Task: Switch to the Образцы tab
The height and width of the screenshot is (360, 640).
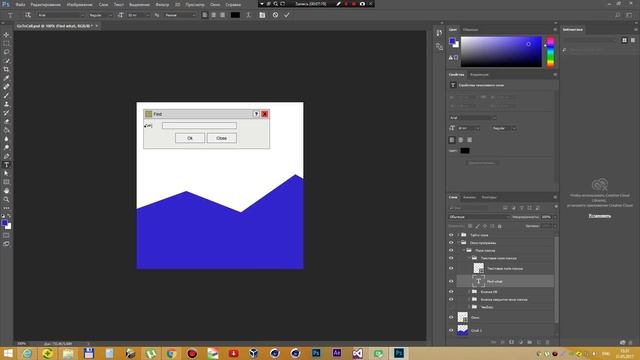Action: pos(471,30)
